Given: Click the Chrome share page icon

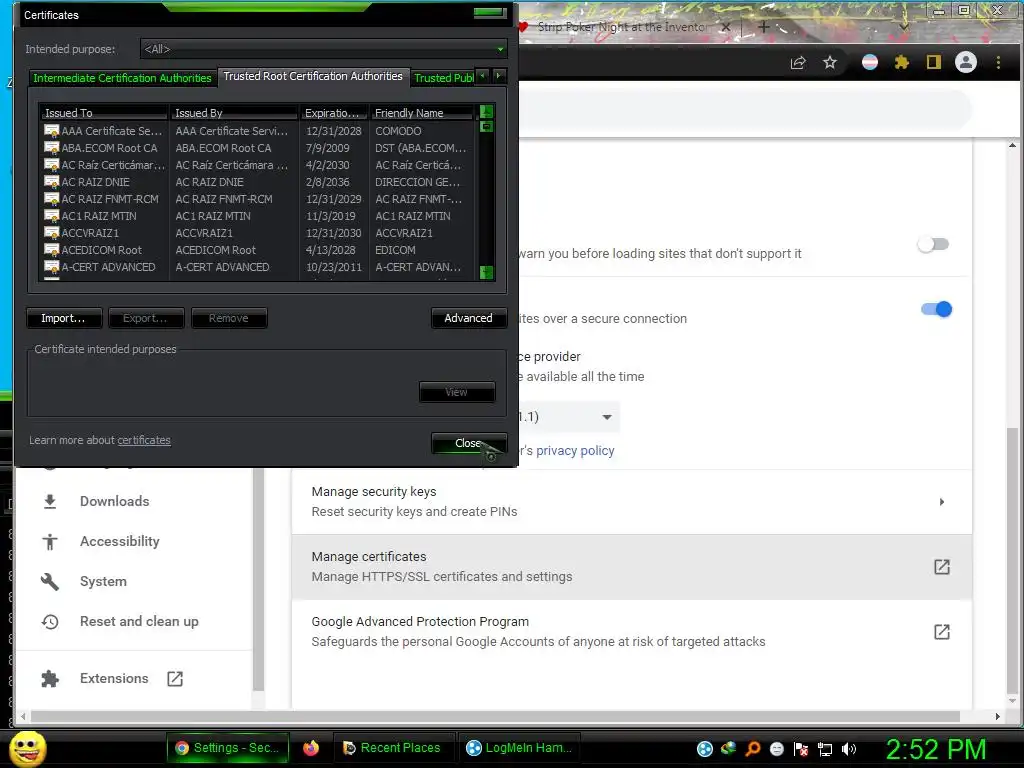Looking at the screenshot, I should pos(798,63).
